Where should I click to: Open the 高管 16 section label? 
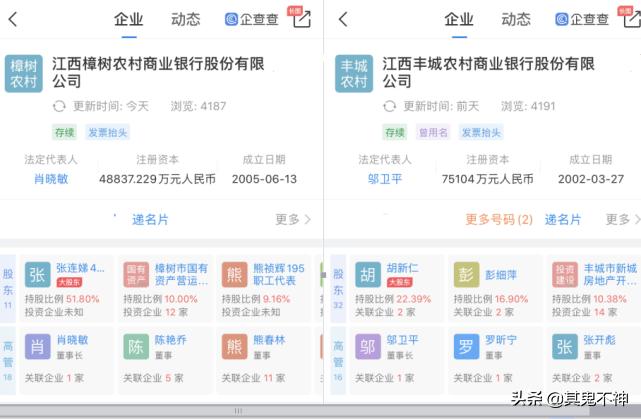click(x=338, y=361)
